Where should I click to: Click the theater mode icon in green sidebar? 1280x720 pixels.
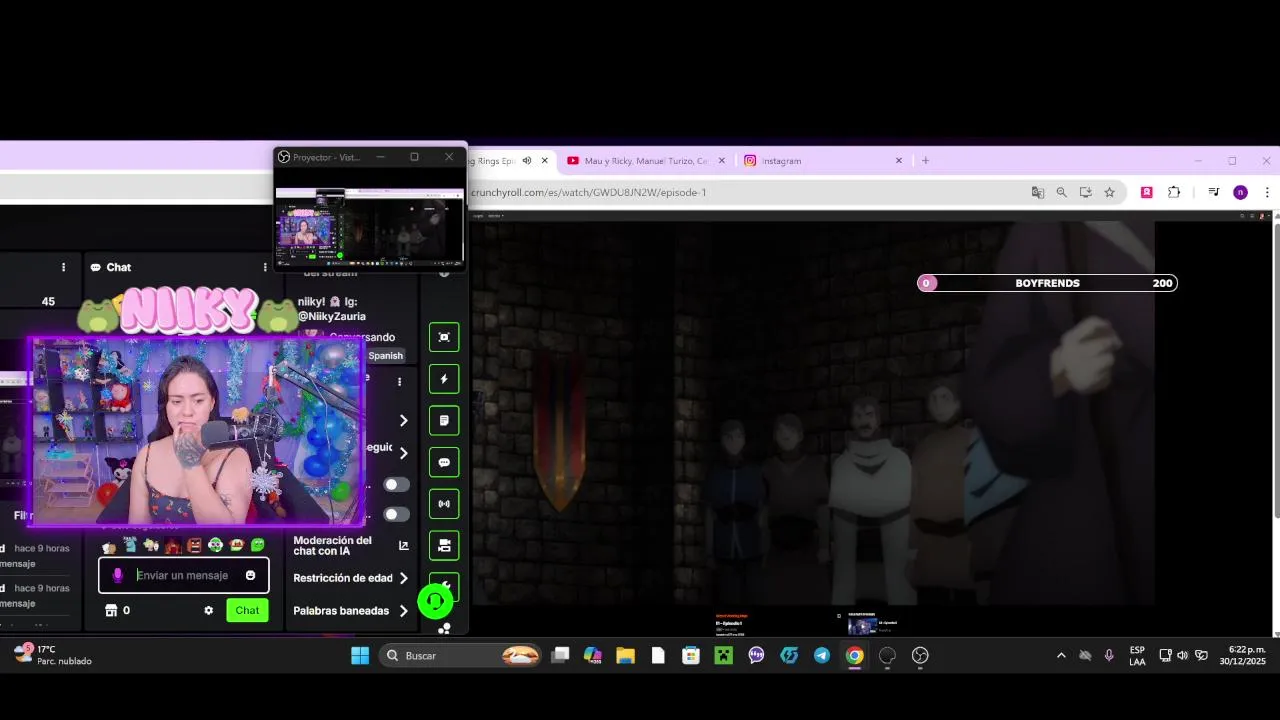444,337
